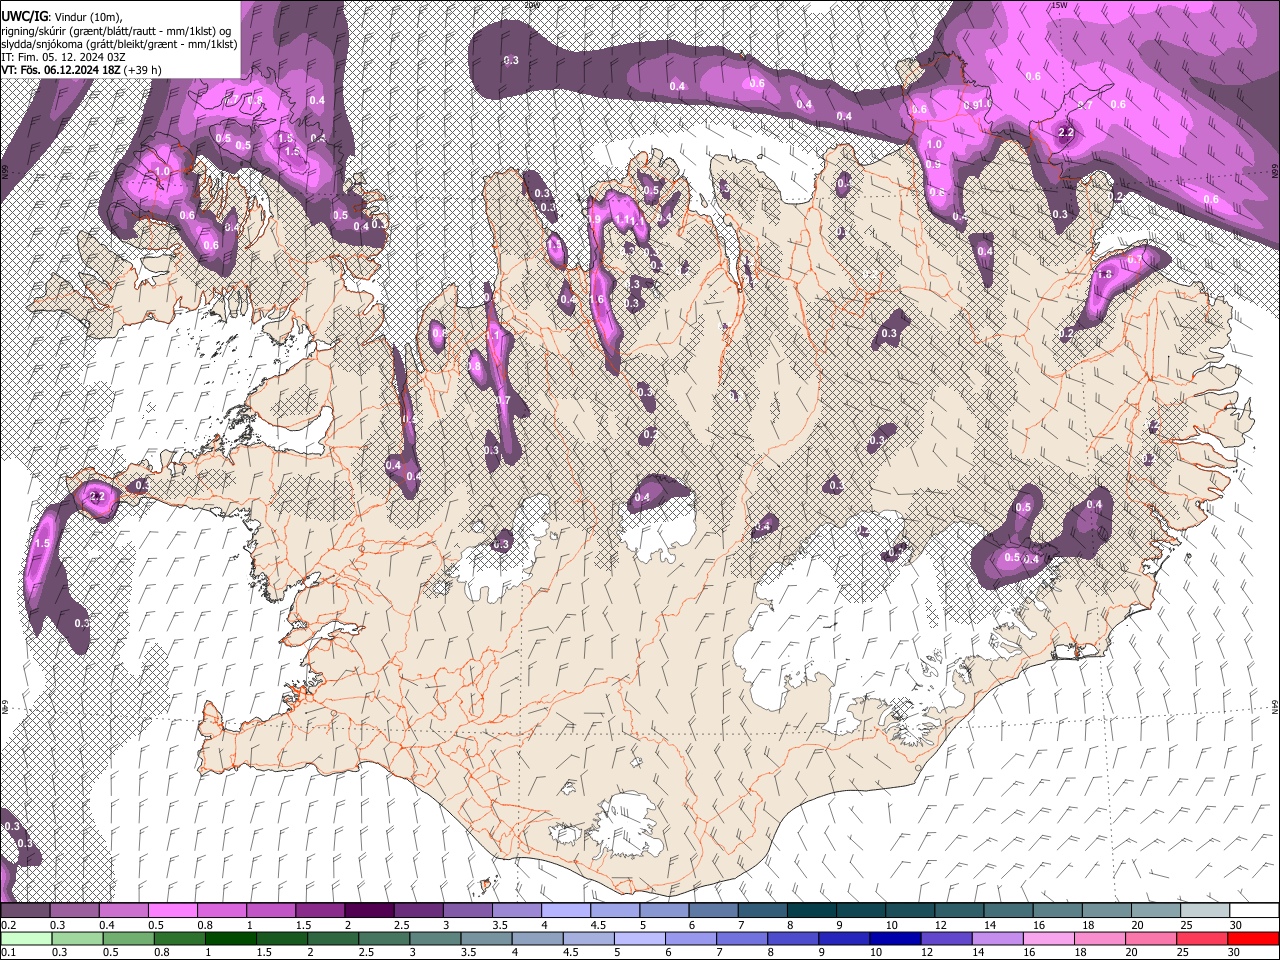Click the 'IT: Fim. 05. 12. 2024 03Z' line

pyautogui.click(x=64, y=57)
